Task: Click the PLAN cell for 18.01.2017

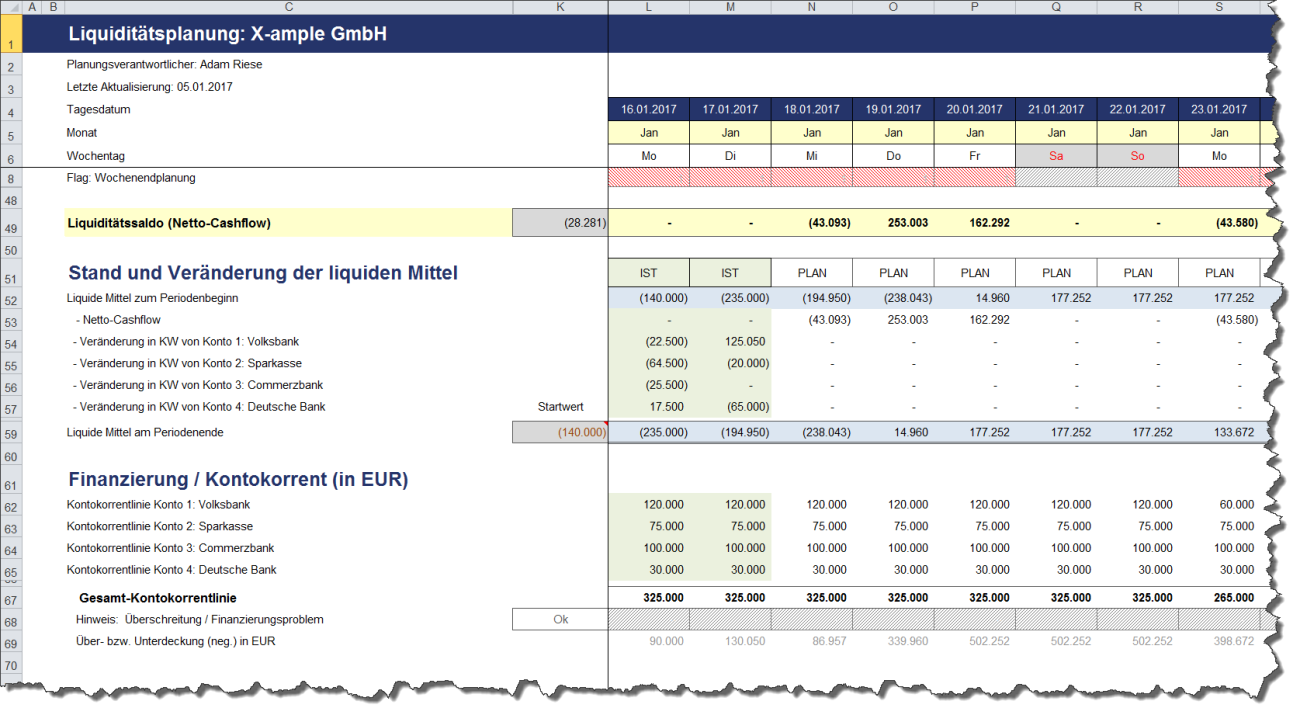Action: point(812,272)
